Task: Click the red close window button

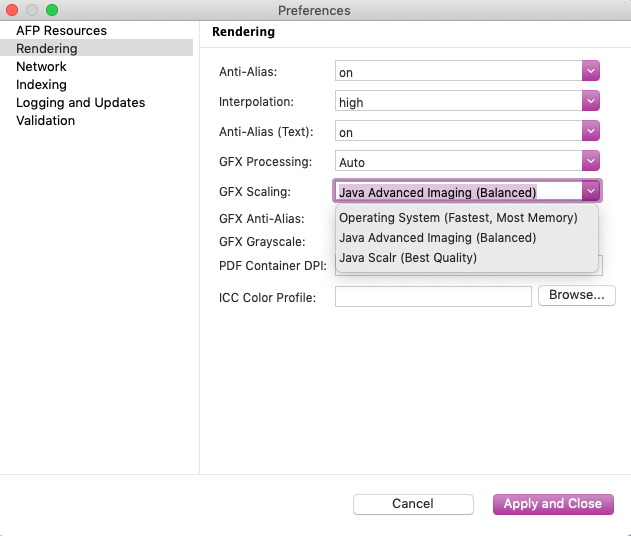Action: [13, 10]
